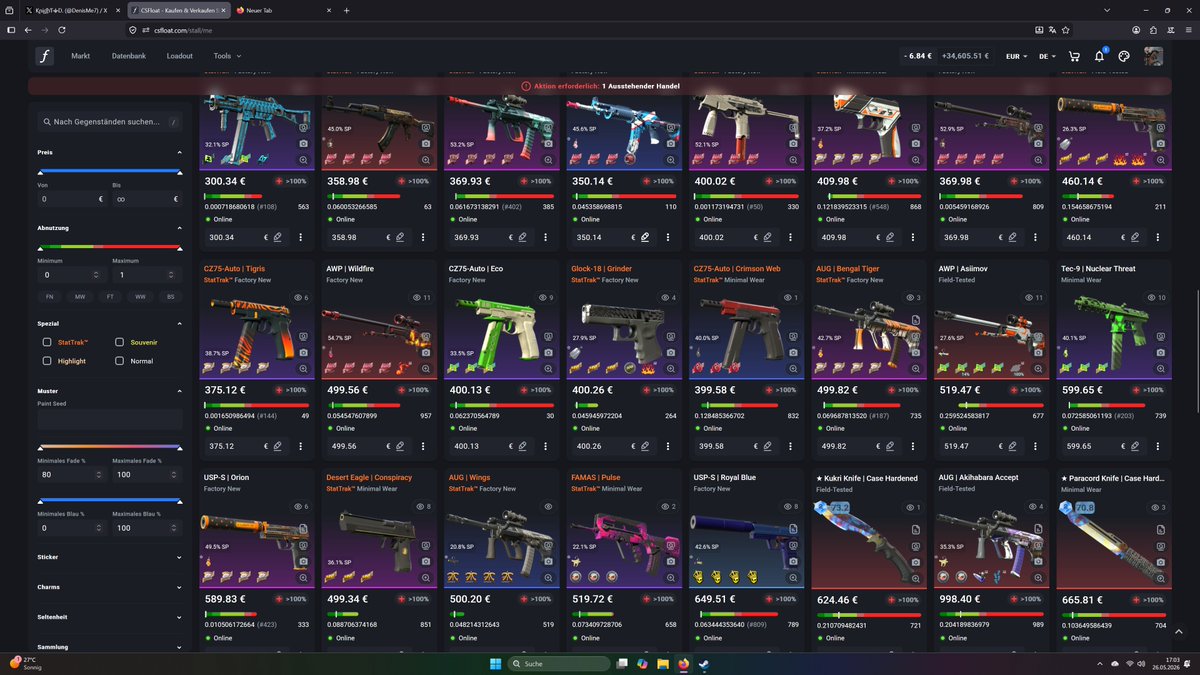Toggle the BS wear filter
This screenshot has width=1200, height=675.
click(x=170, y=297)
